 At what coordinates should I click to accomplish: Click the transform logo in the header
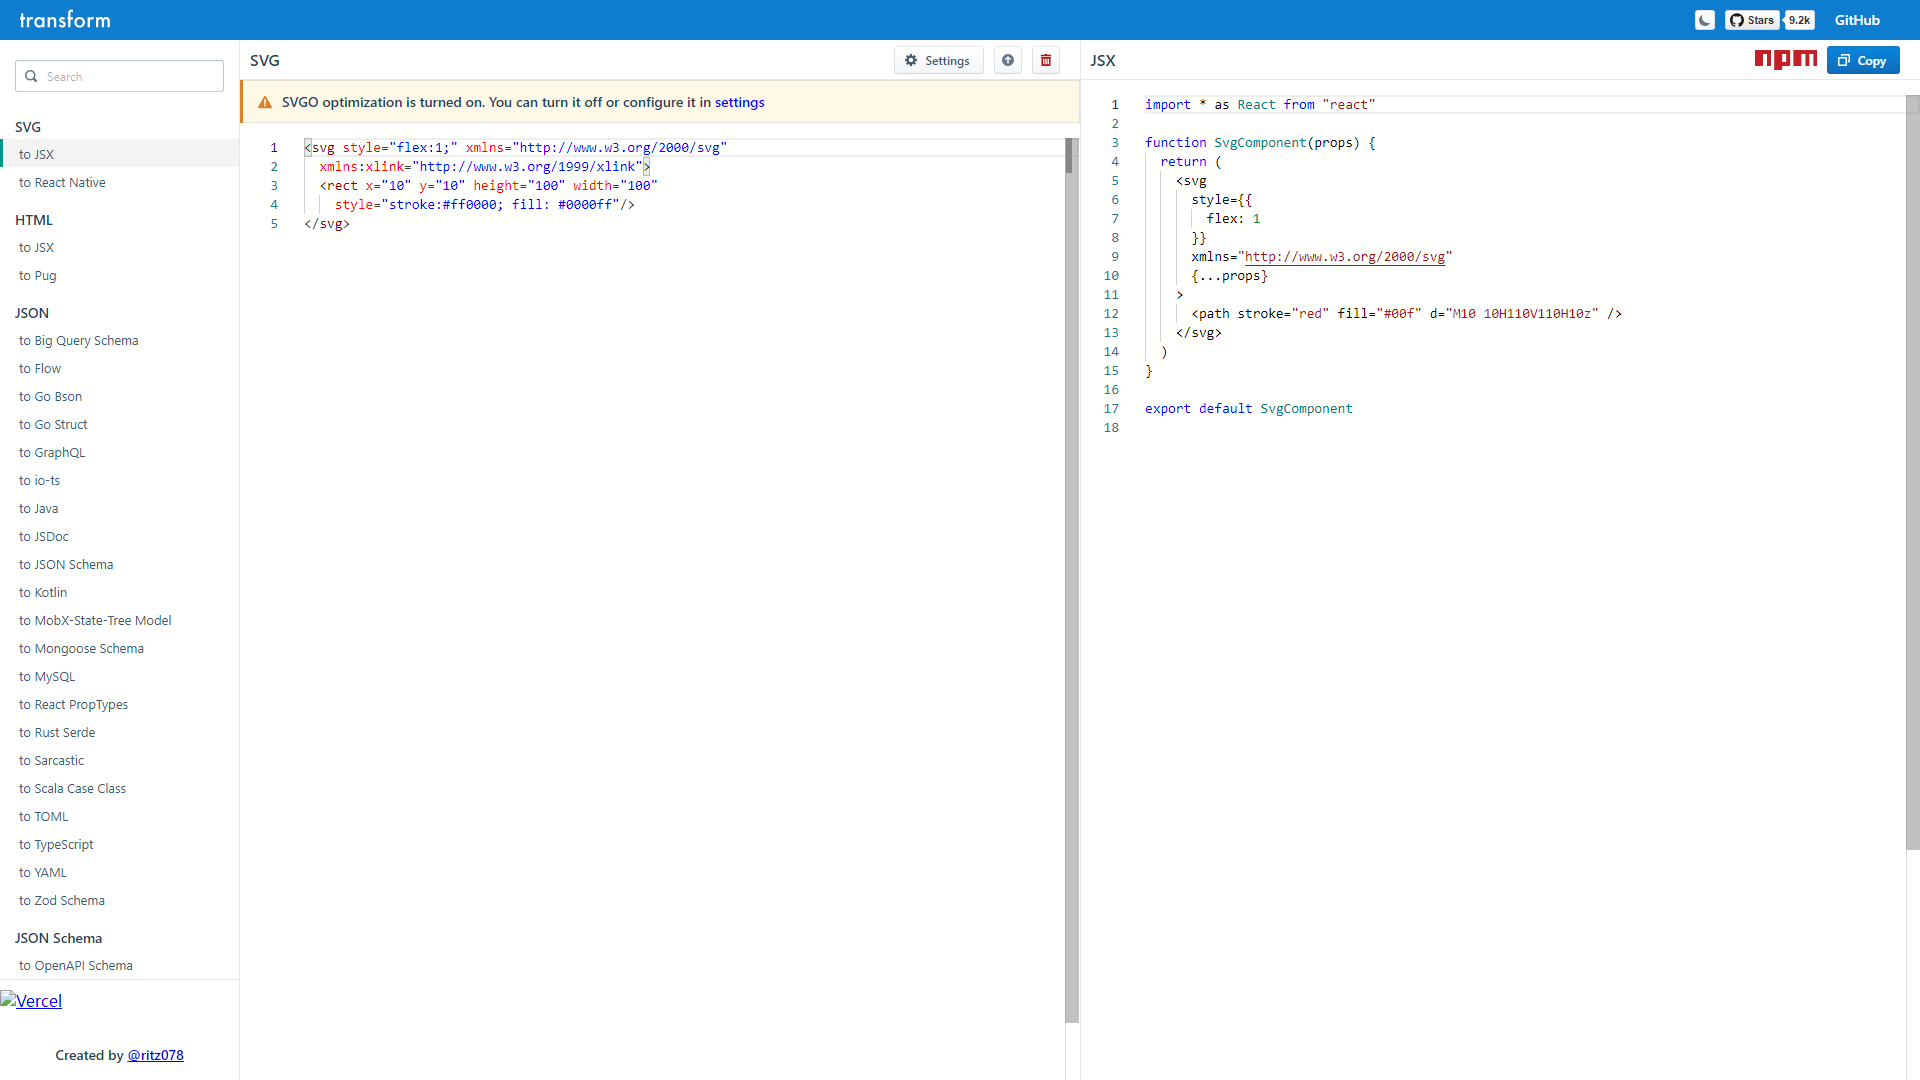65,20
